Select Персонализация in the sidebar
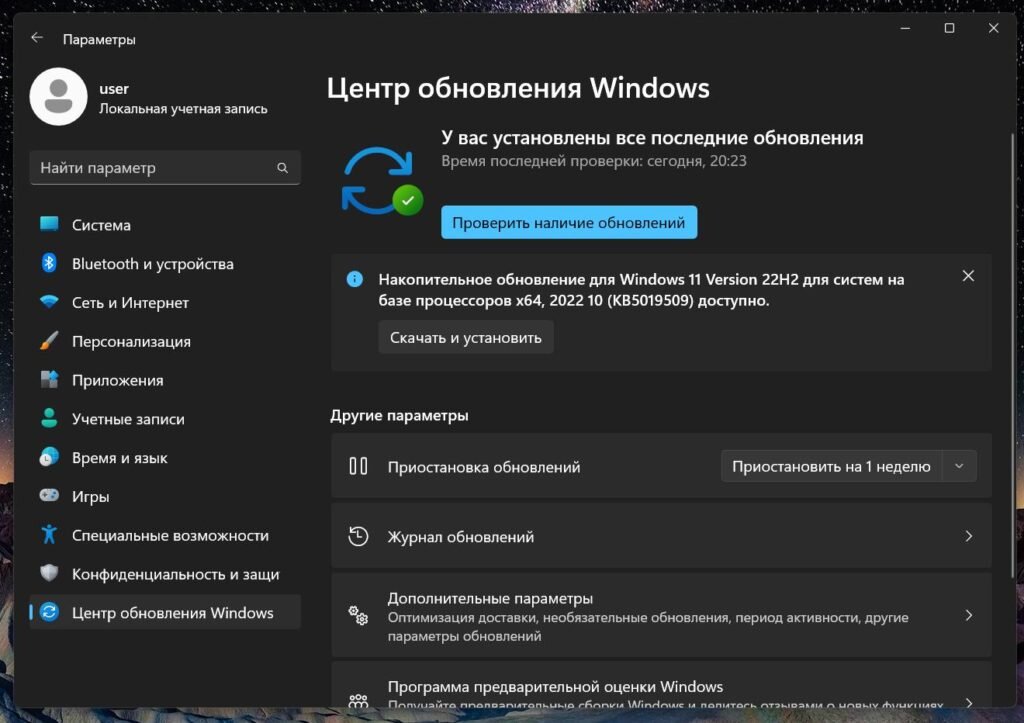1024x723 pixels. pyautogui.click(x=165, y=341)
